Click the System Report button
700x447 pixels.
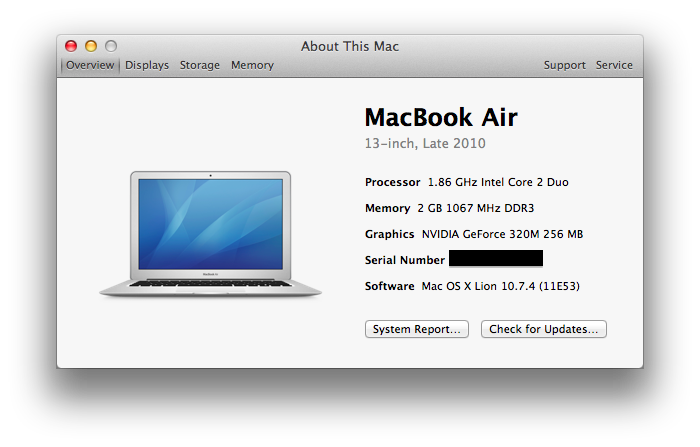[417, 329]
